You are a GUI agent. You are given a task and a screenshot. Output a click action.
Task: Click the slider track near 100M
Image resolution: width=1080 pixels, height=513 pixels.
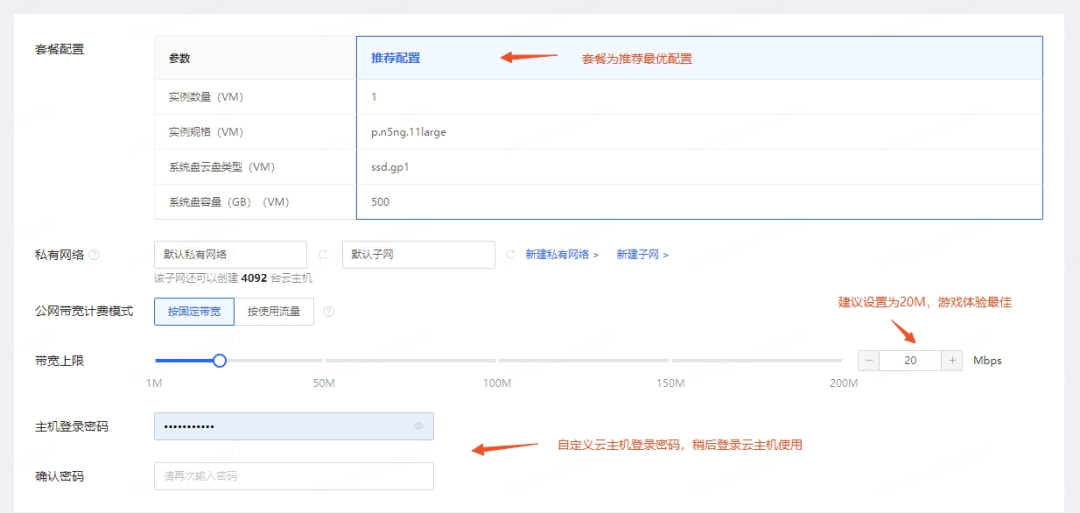click(x=497, y=360)
